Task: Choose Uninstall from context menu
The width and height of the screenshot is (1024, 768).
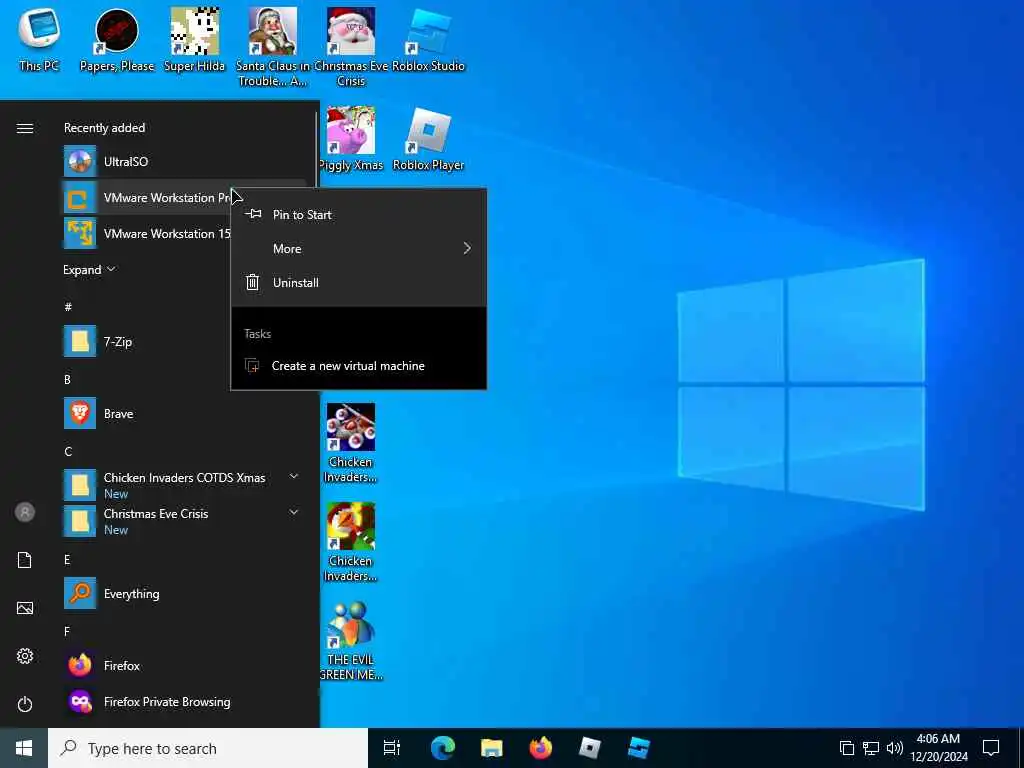Action: 359,282
